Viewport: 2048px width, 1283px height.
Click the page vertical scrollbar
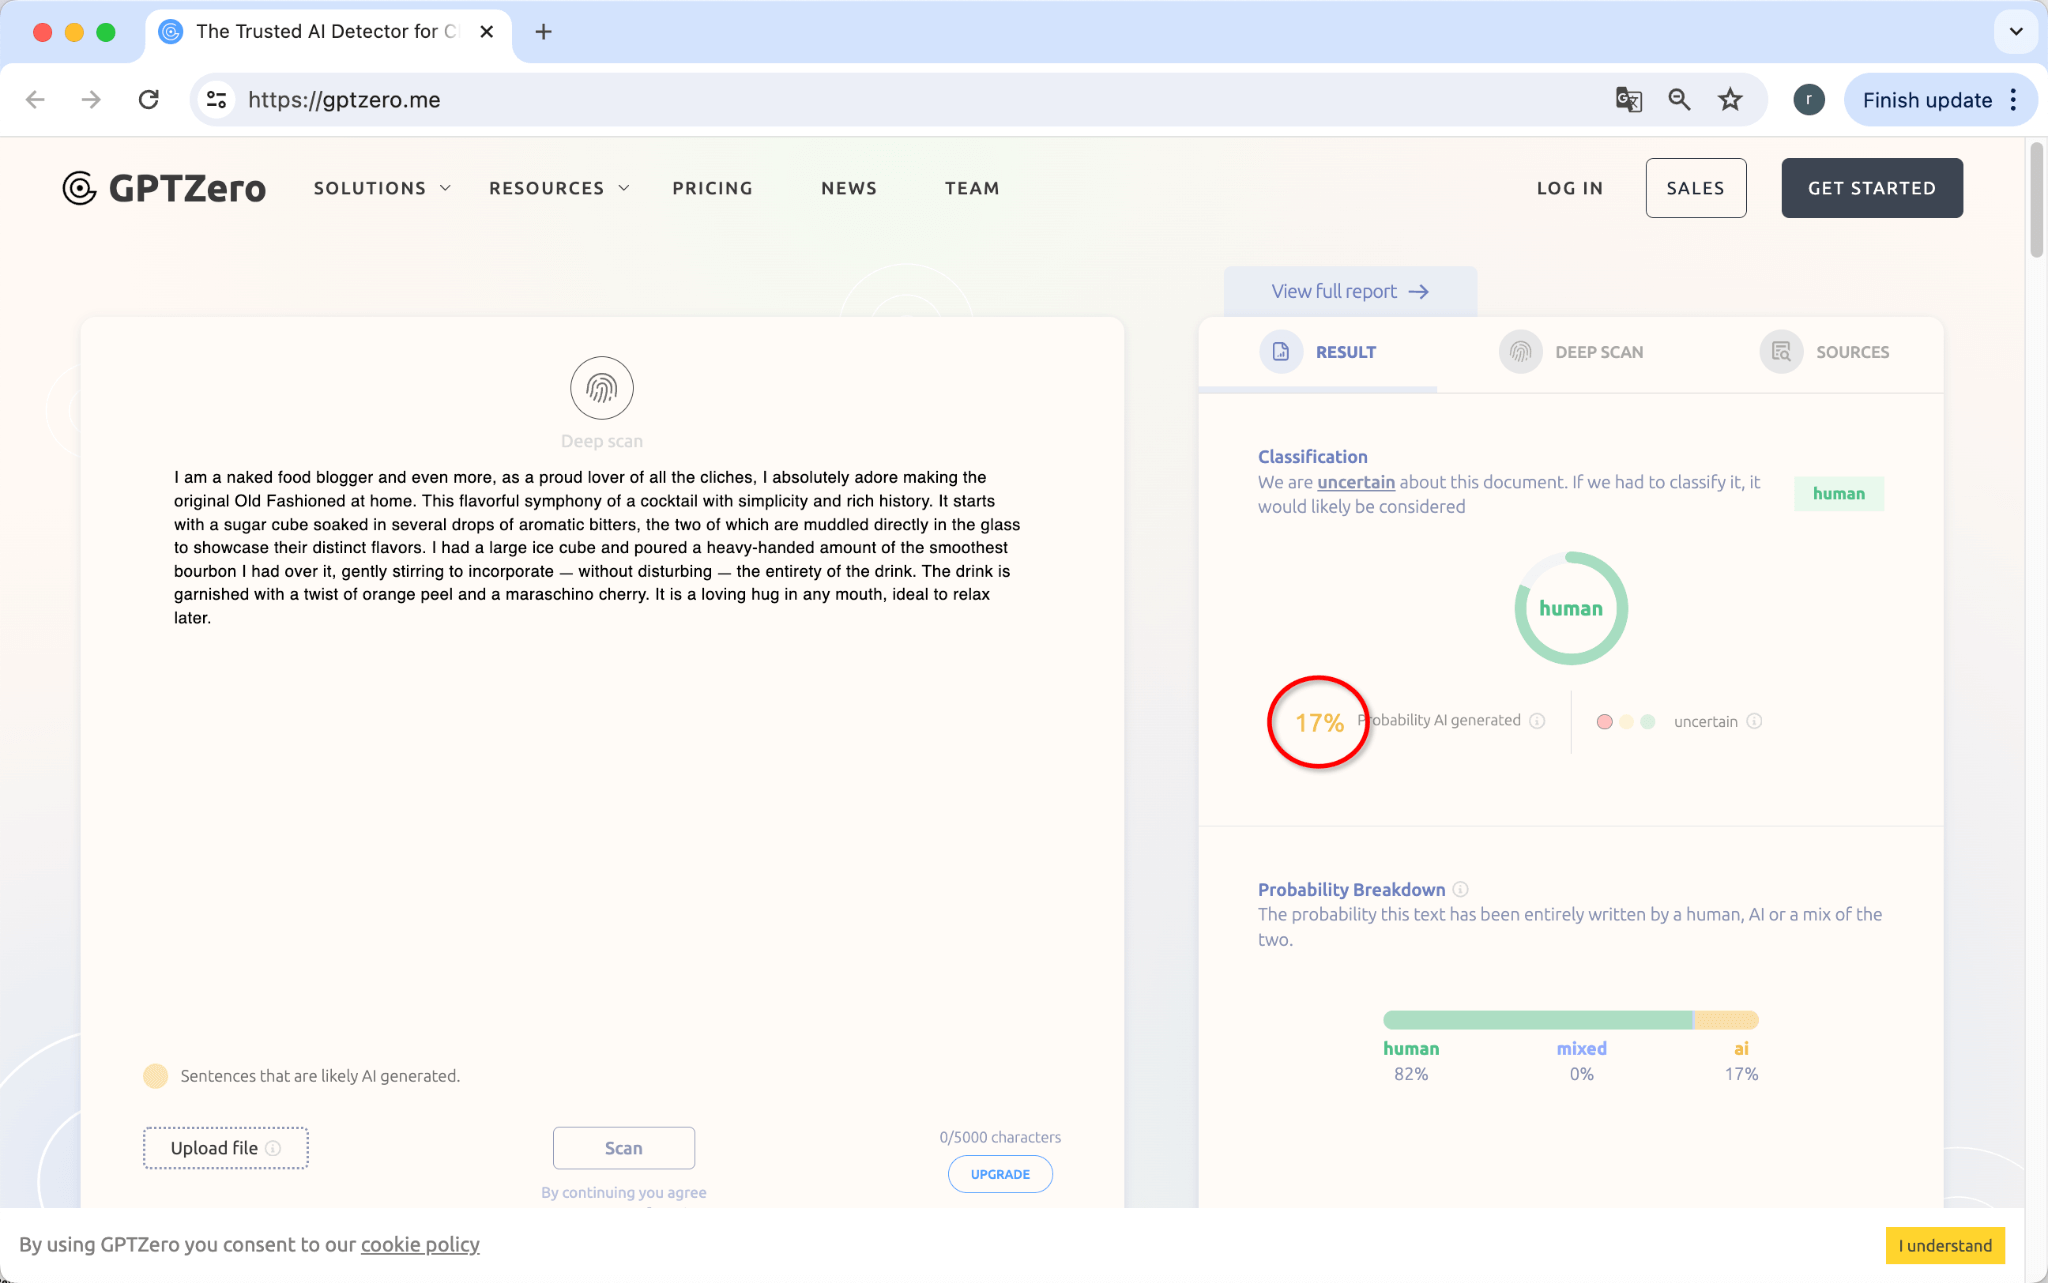pyautogui.click(x=2037, y=200)
